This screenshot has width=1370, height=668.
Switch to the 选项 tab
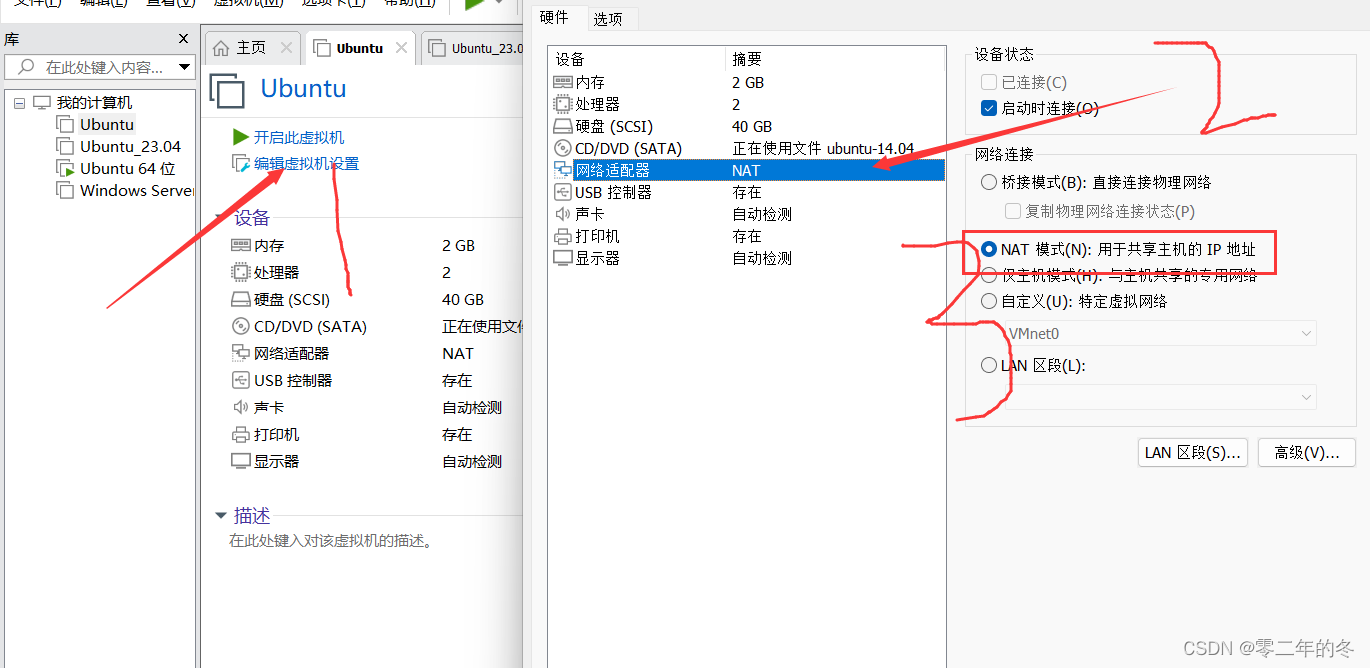click(x=610, y=18)
